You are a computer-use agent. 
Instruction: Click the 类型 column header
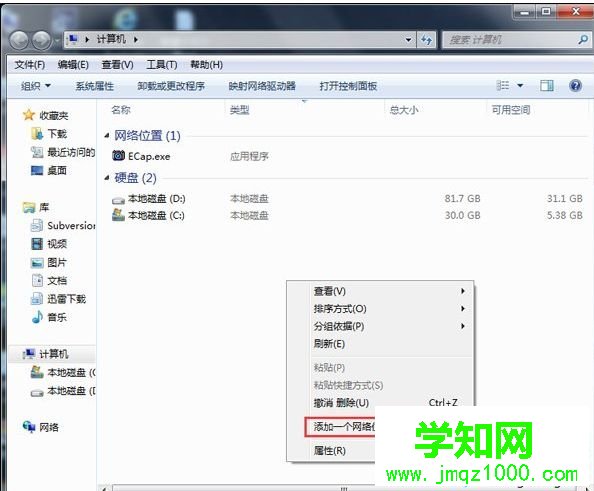pos(239,110)
